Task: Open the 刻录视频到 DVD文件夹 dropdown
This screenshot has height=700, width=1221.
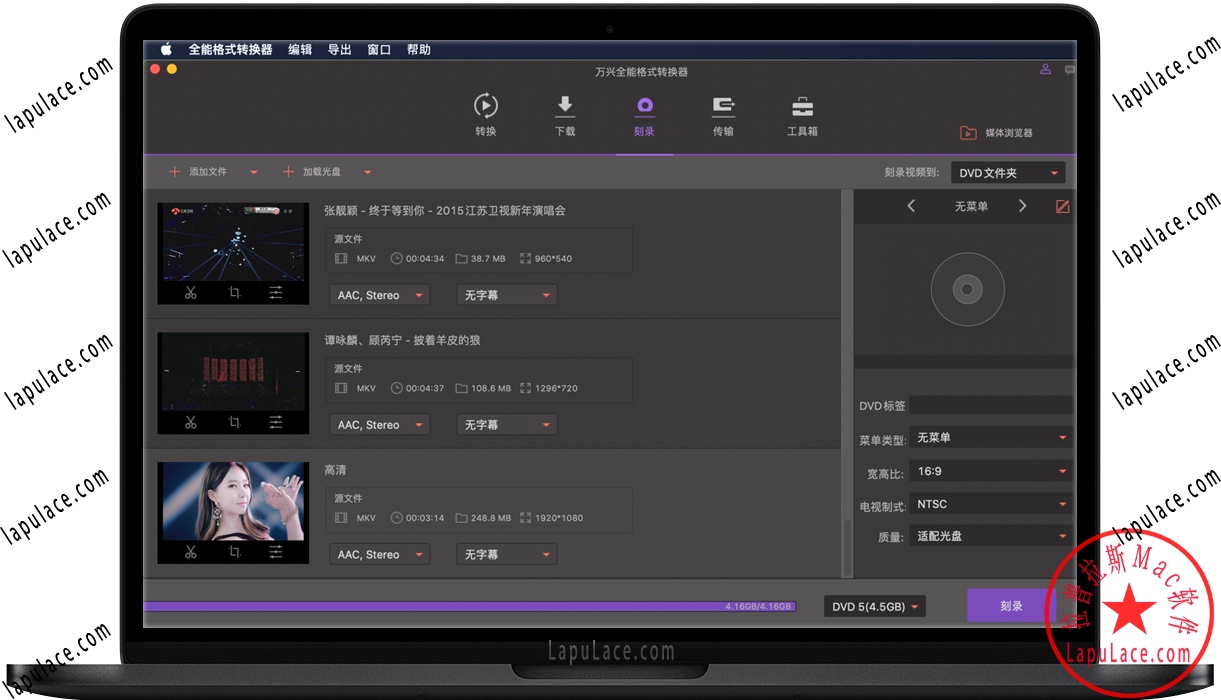Action: (x=1007, y=172)
